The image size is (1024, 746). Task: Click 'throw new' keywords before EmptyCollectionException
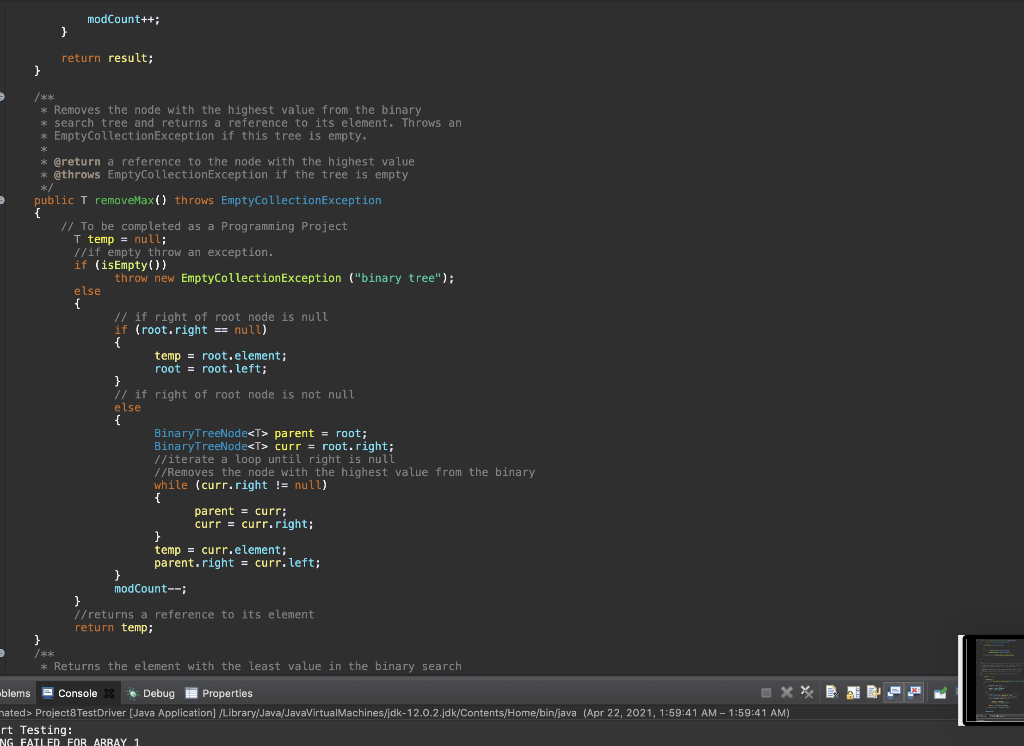[x=144, y=278]
